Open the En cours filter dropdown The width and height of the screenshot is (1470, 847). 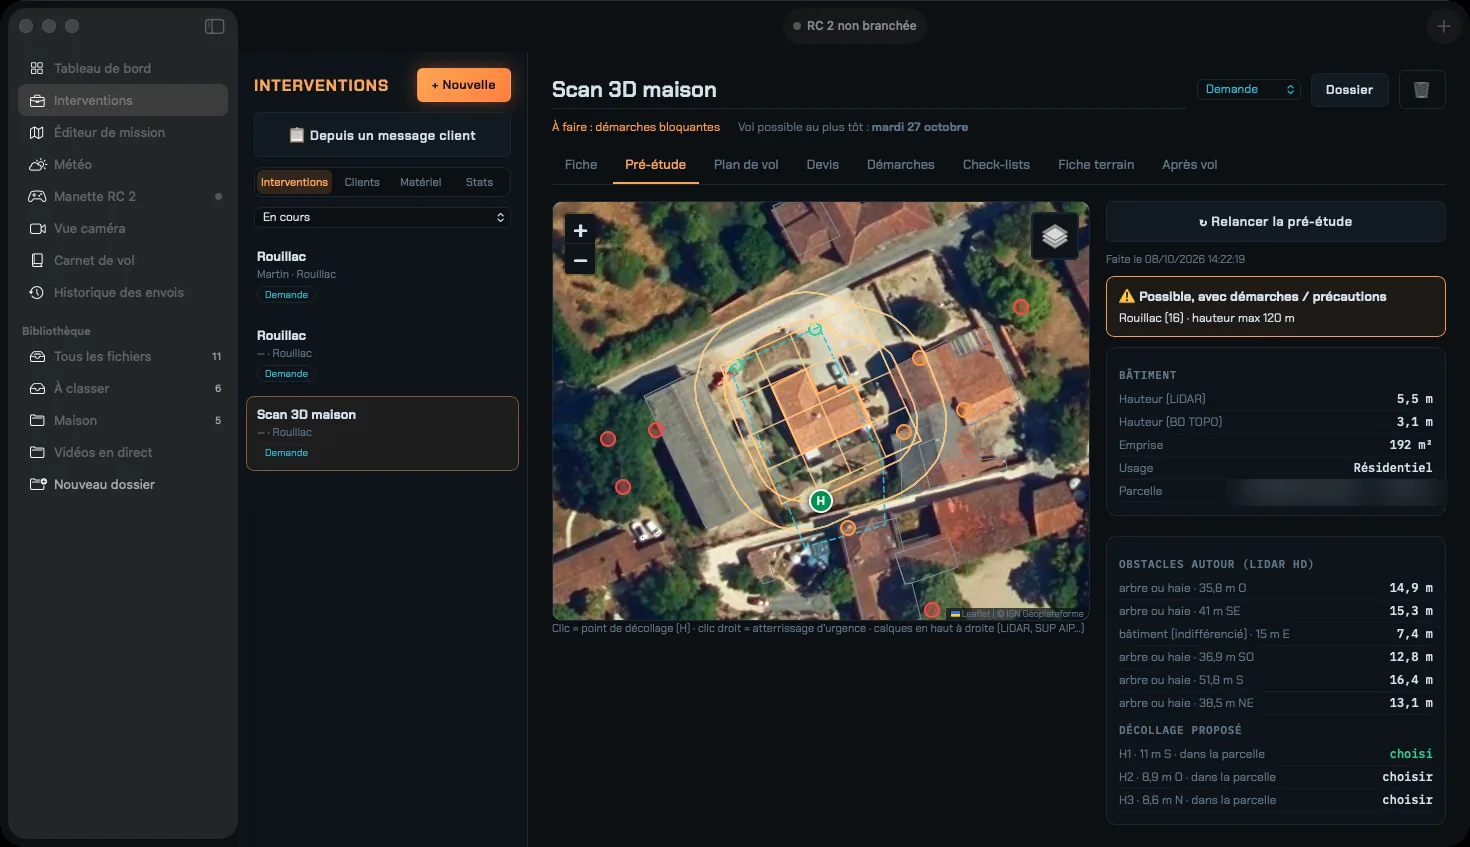(382, 217)
